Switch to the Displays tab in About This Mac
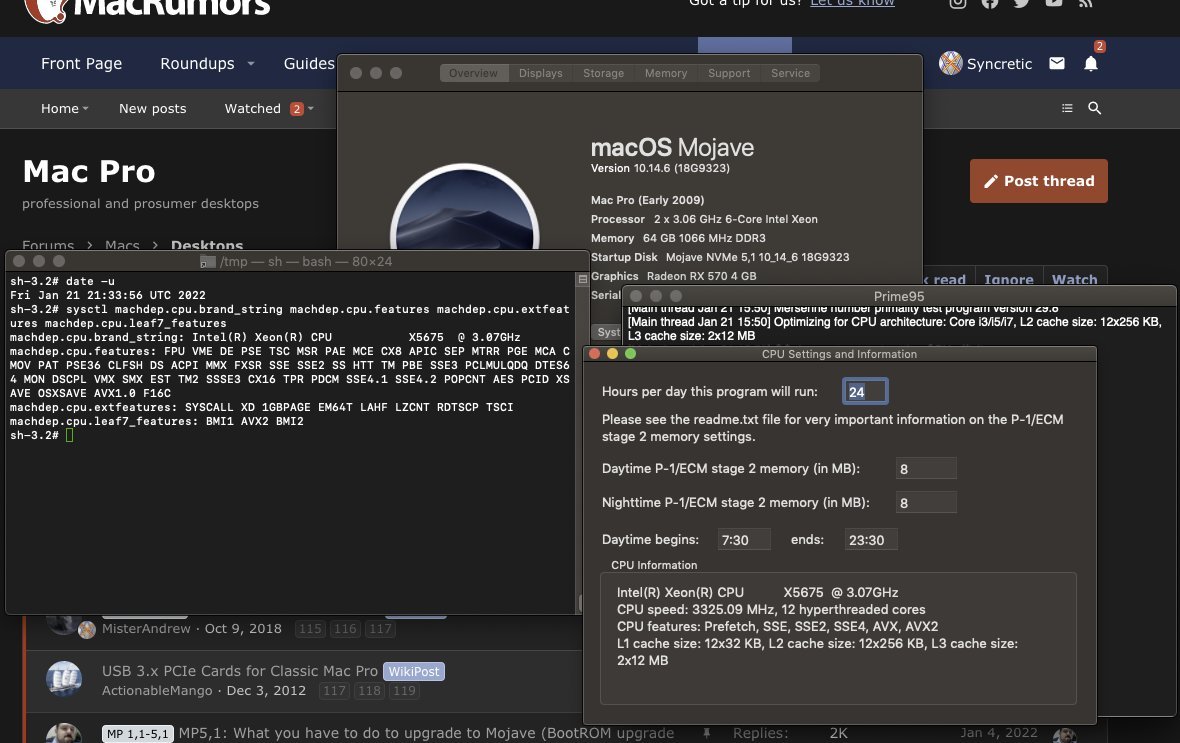Viewport: 1180px width, 743px height. 540,73
